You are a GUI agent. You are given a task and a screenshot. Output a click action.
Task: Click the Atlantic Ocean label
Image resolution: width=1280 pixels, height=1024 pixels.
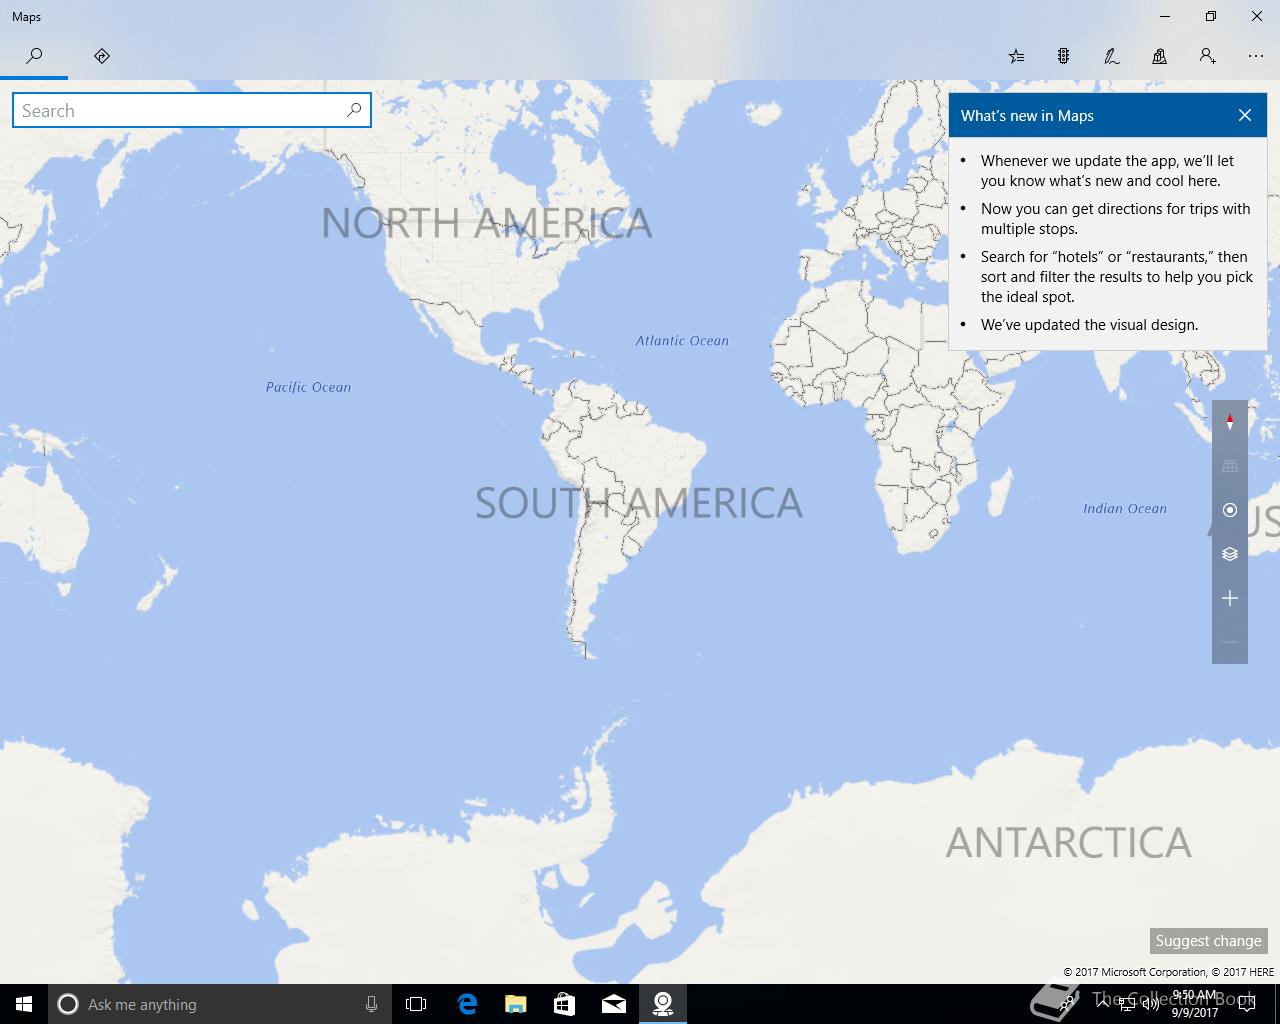[682, 341]
